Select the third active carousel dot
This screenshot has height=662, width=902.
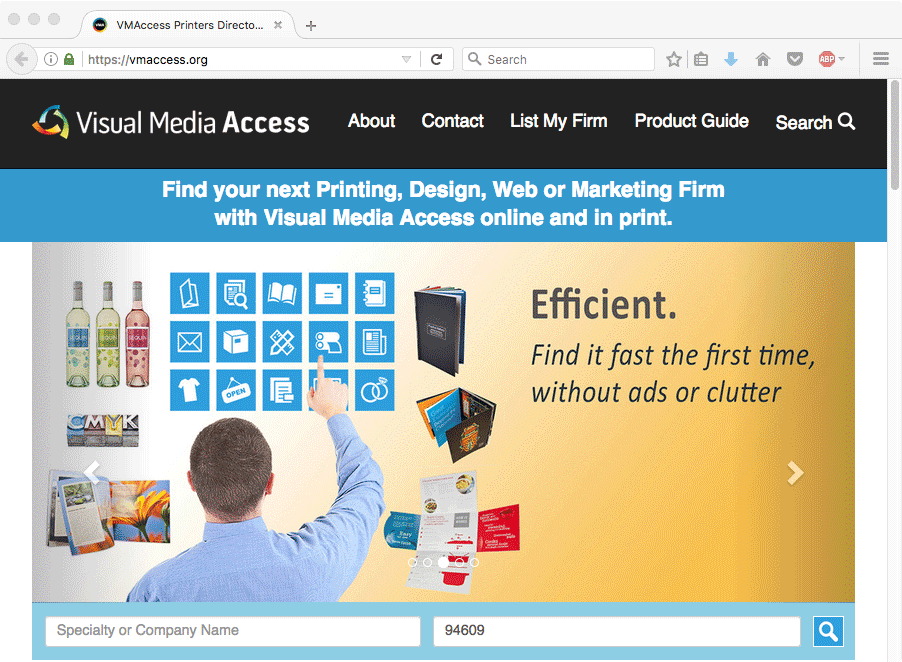click(x=443, y=562)
